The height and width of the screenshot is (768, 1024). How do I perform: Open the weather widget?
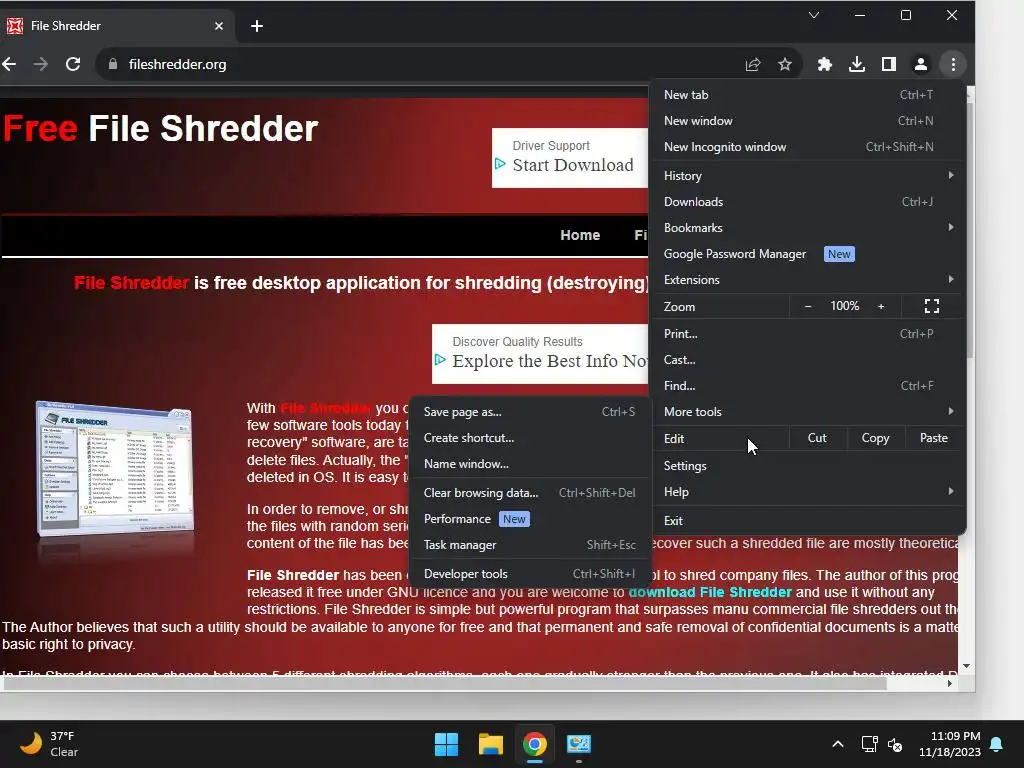click(49, 744)
